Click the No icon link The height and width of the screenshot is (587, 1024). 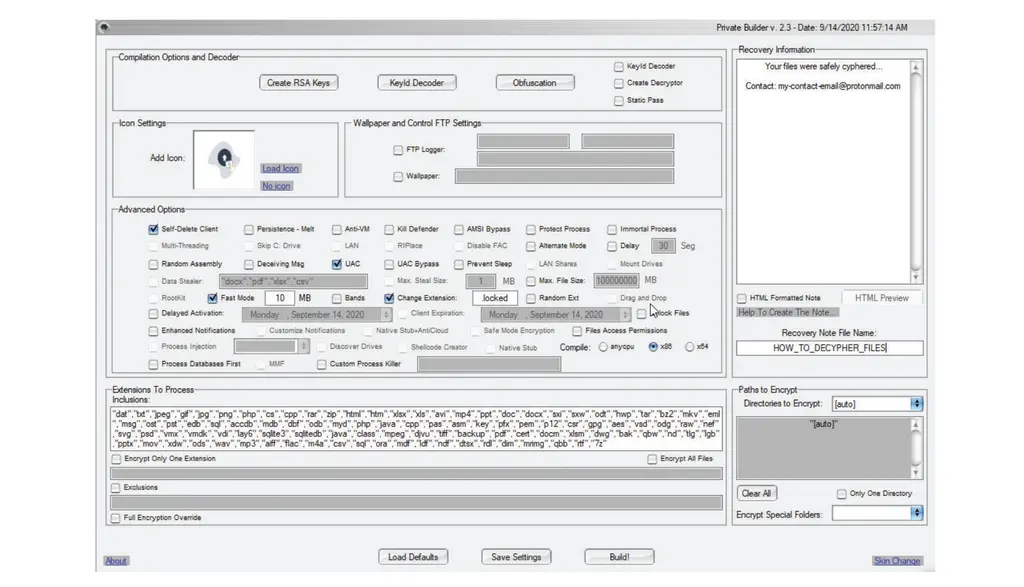[276, 186]
